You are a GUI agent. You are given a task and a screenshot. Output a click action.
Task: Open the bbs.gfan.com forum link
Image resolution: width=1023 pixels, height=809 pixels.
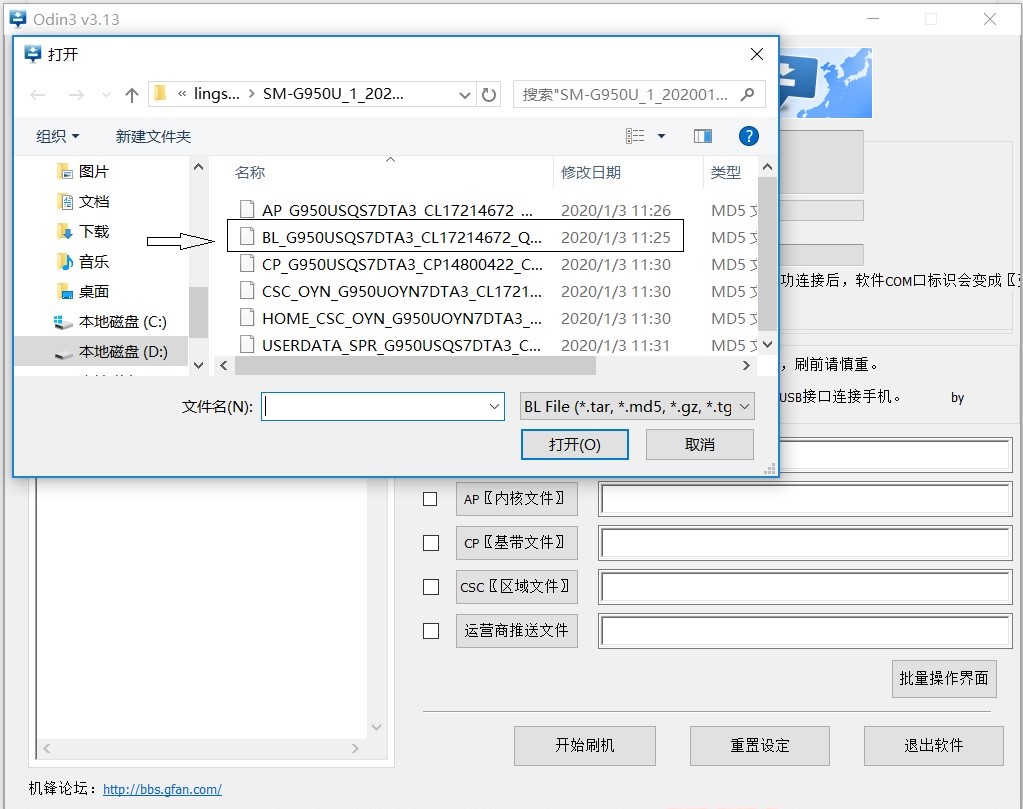point(162,789)
